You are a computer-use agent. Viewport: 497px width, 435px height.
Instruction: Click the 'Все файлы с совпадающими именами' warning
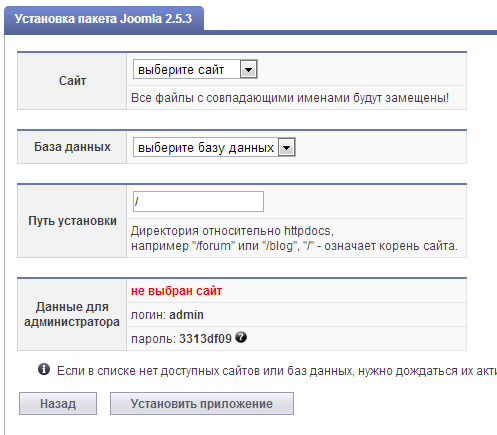click(x=290, y=98)
